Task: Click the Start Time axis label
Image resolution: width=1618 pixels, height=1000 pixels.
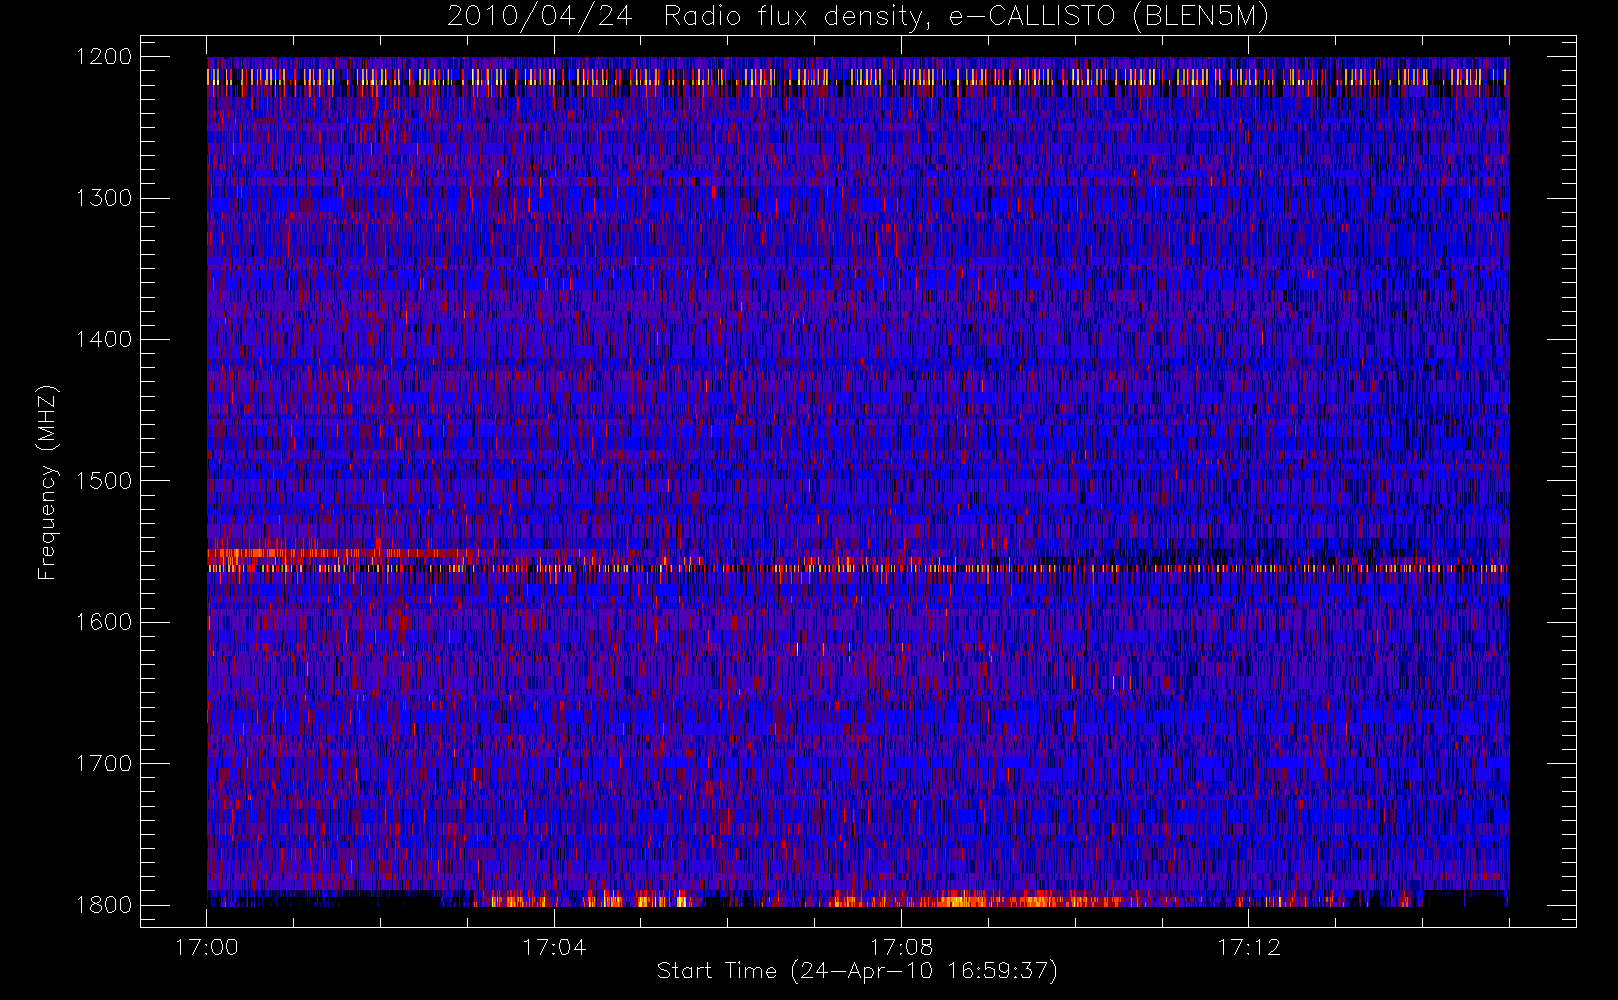Action: [x=857, y=971]
